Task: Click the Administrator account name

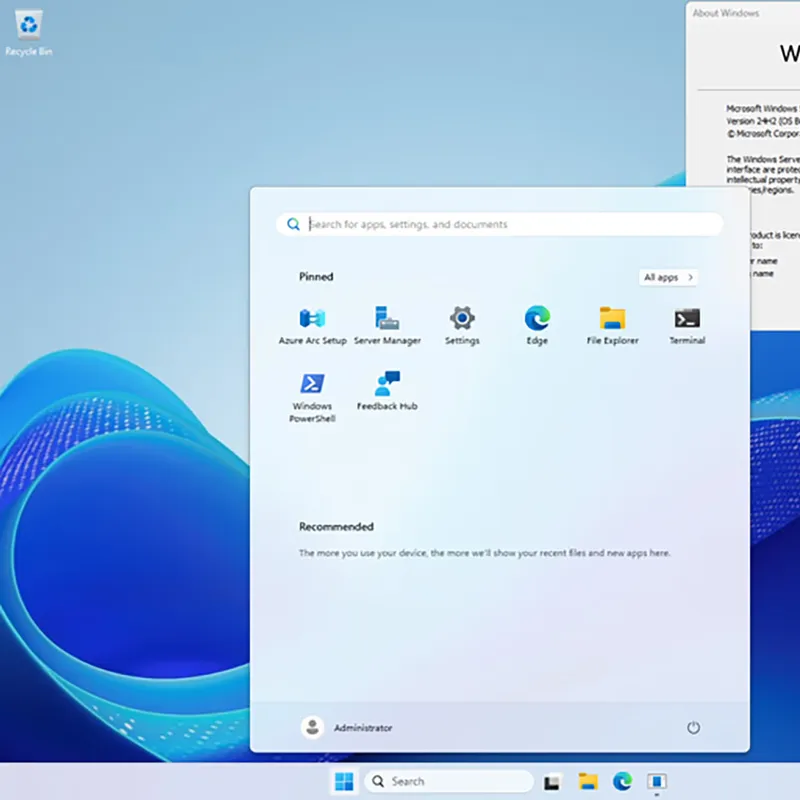Action: [x=363, y=728]
